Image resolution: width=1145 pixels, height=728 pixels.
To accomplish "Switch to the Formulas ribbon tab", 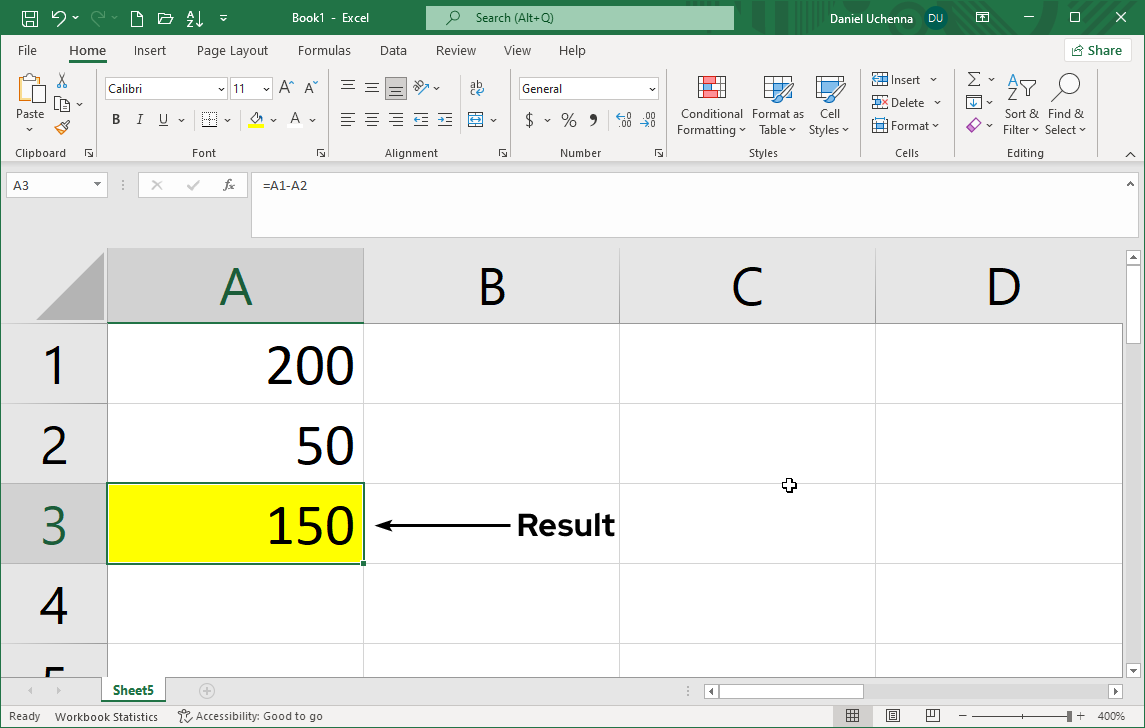I will click(x=324, y=50).
